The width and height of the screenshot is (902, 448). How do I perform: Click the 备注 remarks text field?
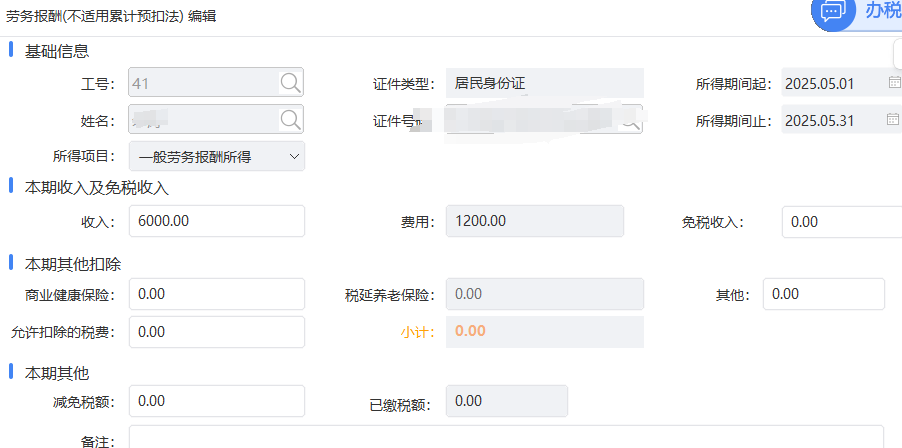tap(505, 438)
